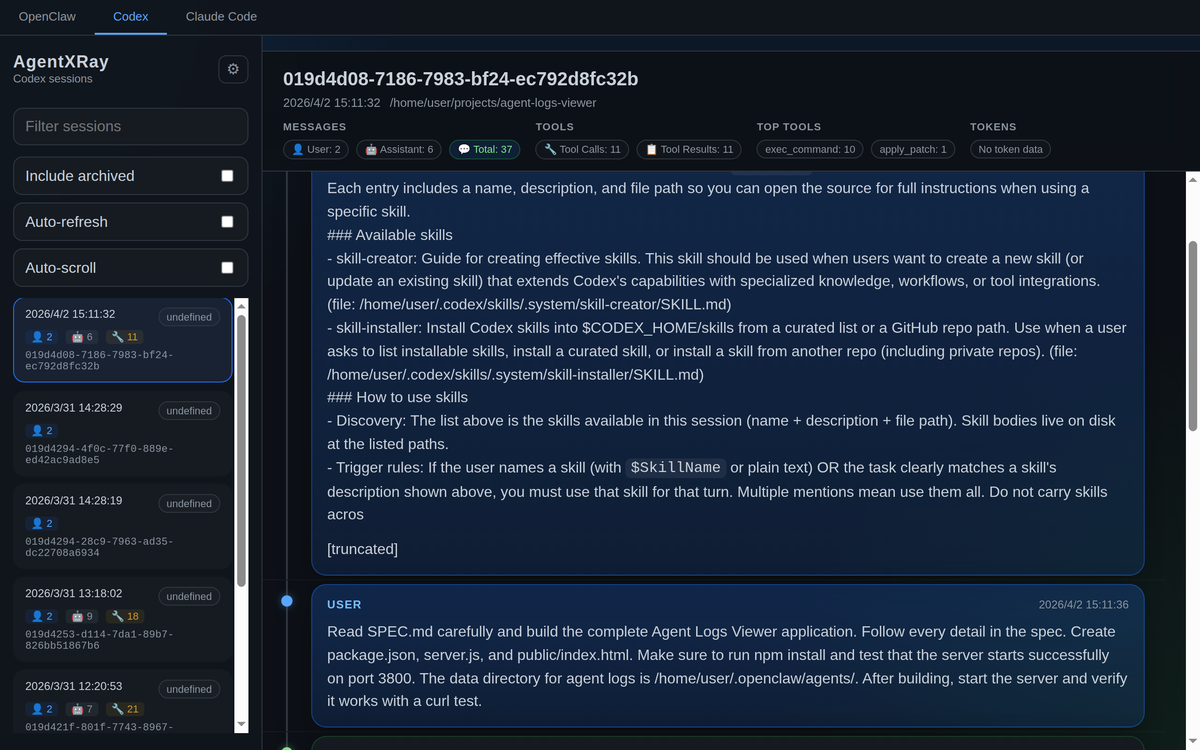Turn on the Auto-scroll checkbox
1200x750 pixels.
(x=227, y=268)
